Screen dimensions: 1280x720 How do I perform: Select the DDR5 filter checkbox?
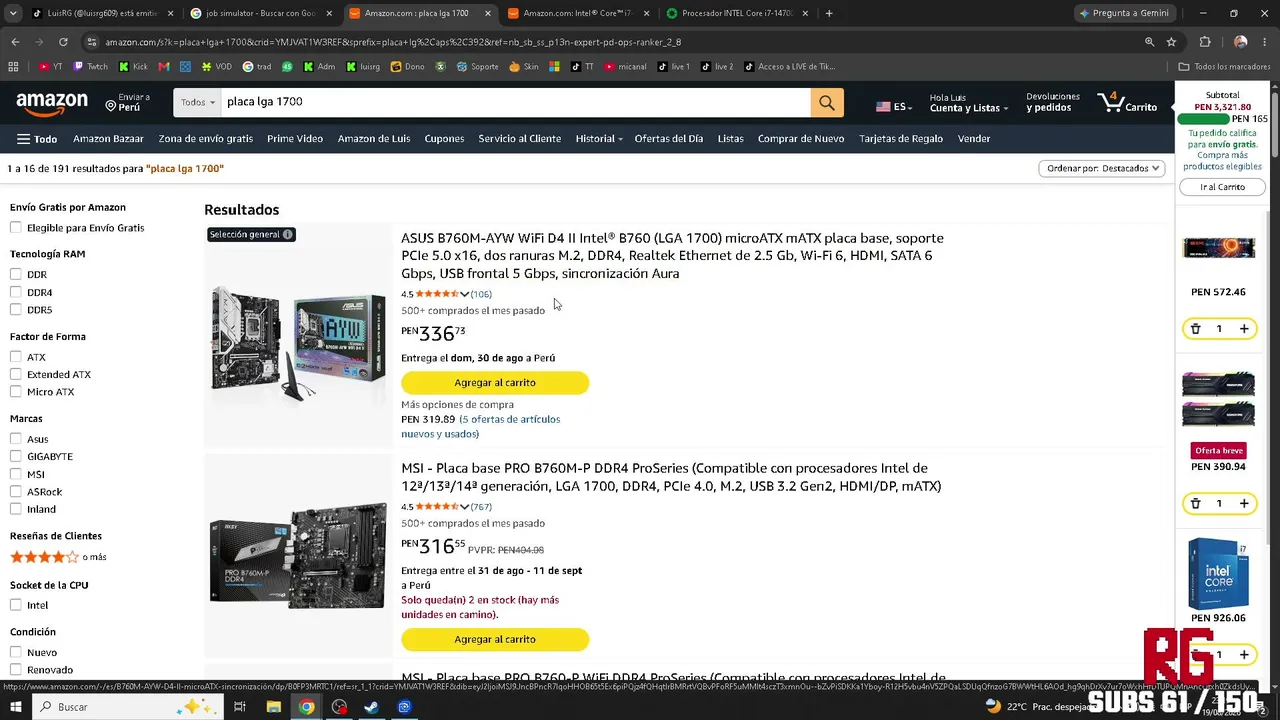coord(16,310)
